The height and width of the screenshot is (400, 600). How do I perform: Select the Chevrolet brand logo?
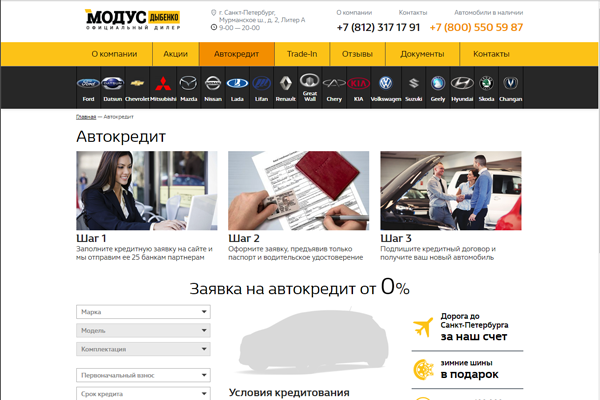[137, 85]
